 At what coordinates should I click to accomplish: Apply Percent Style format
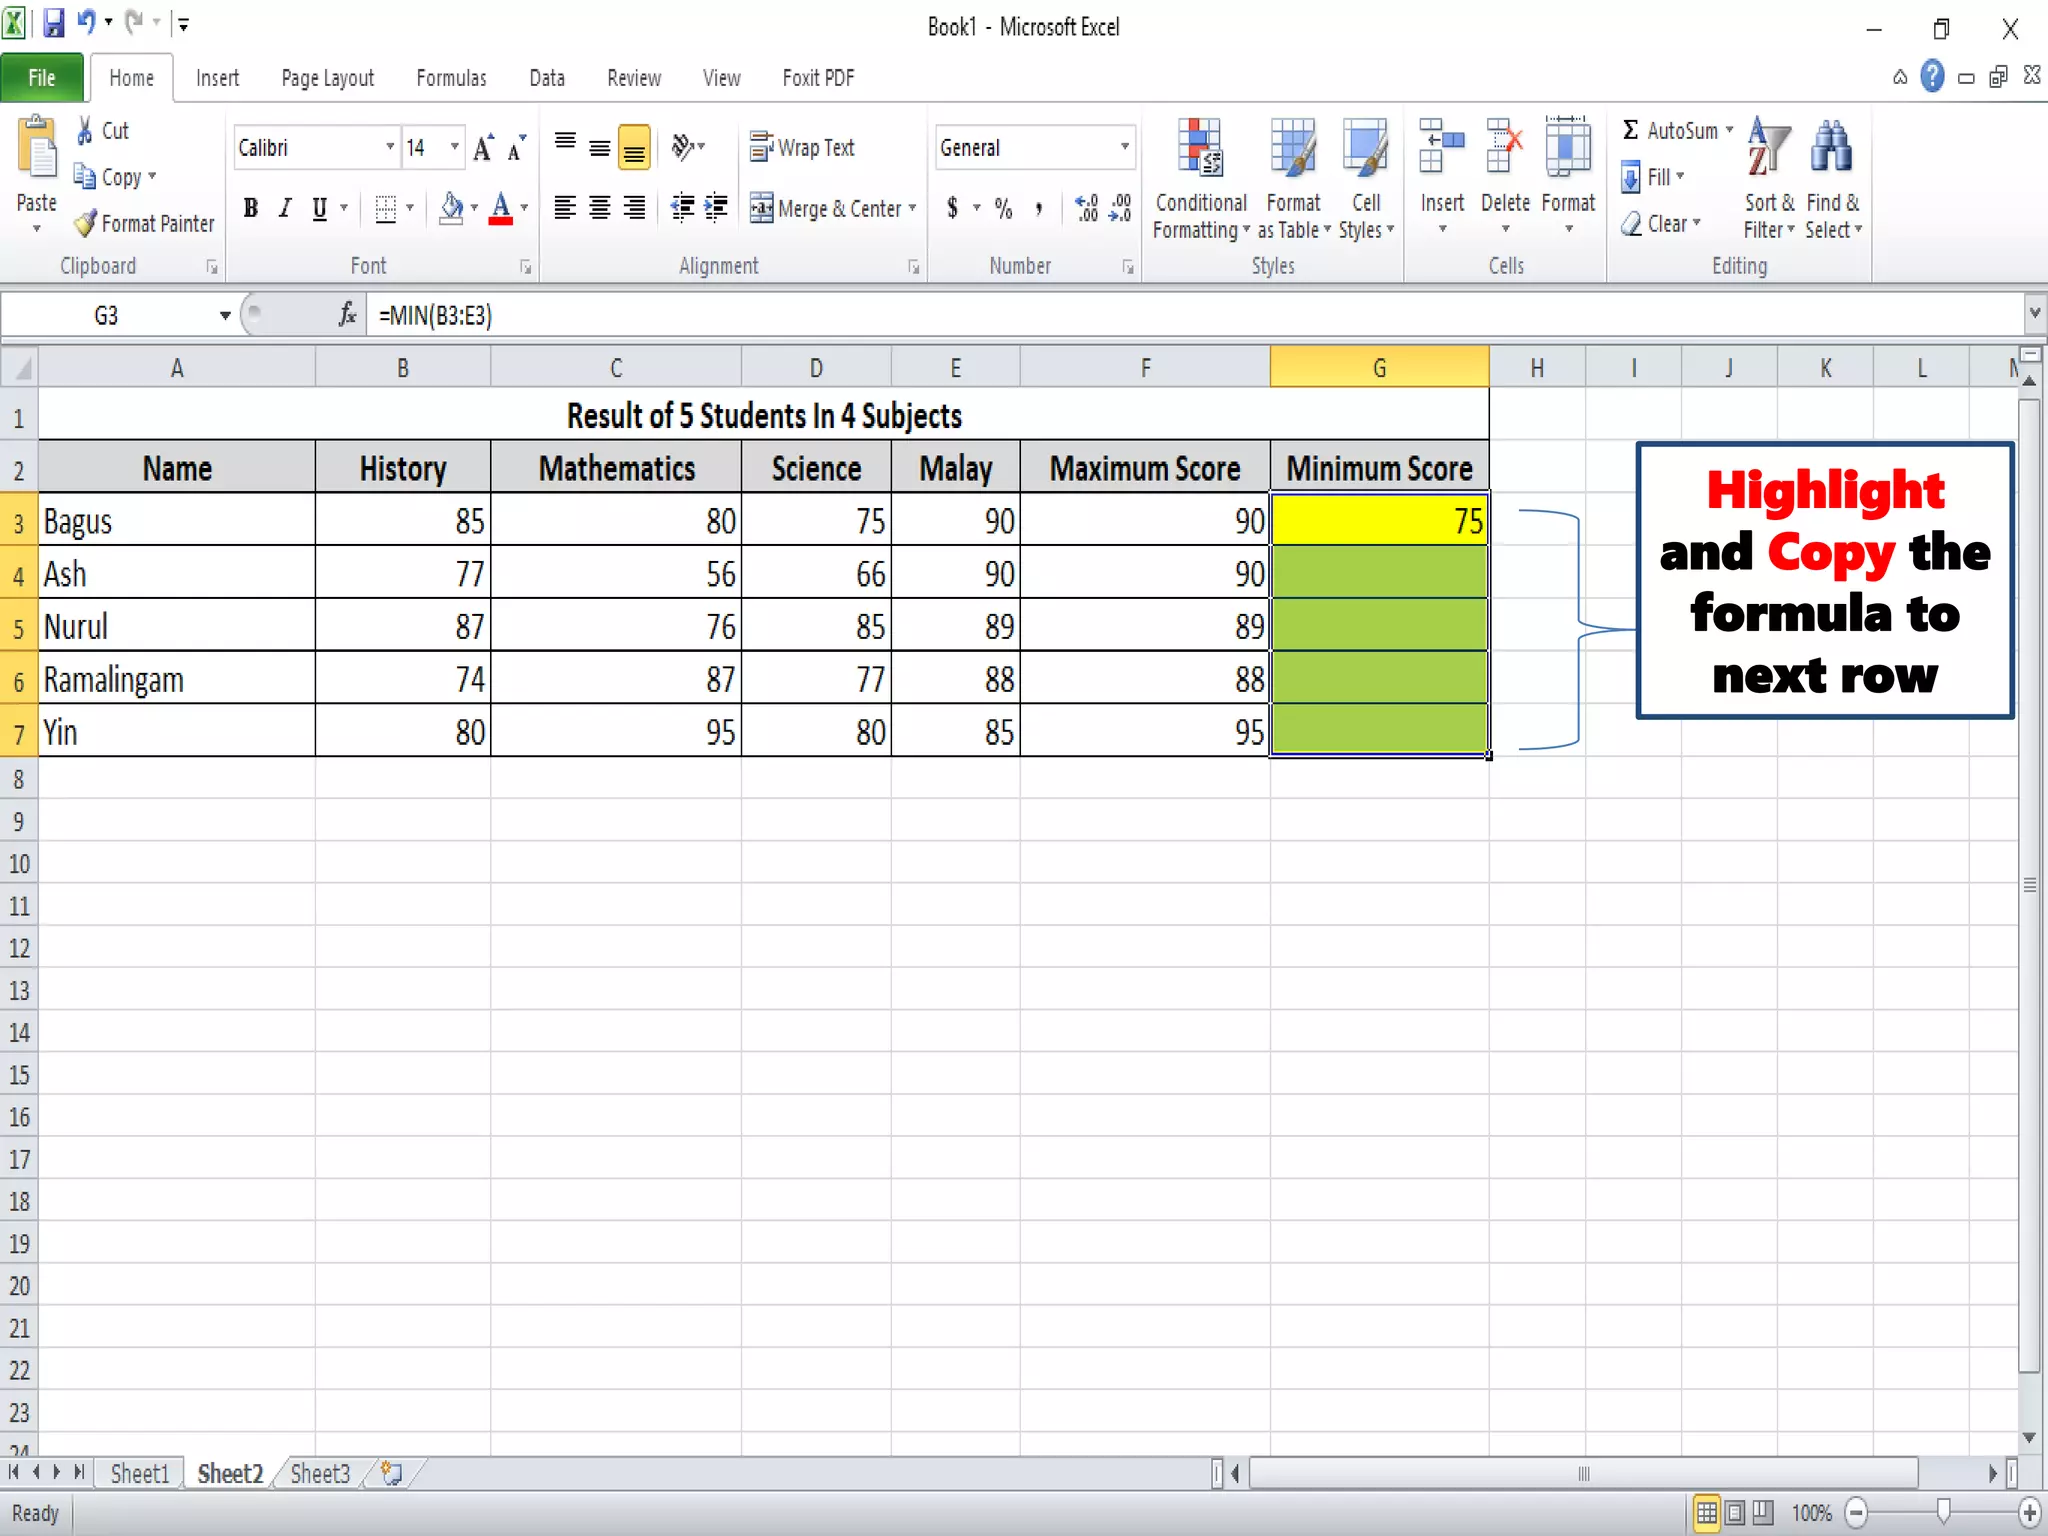pos(1003,208)
